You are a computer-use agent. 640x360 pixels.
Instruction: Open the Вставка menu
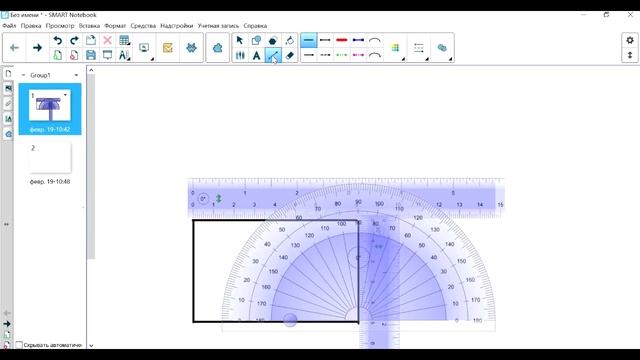coord(89,26)
